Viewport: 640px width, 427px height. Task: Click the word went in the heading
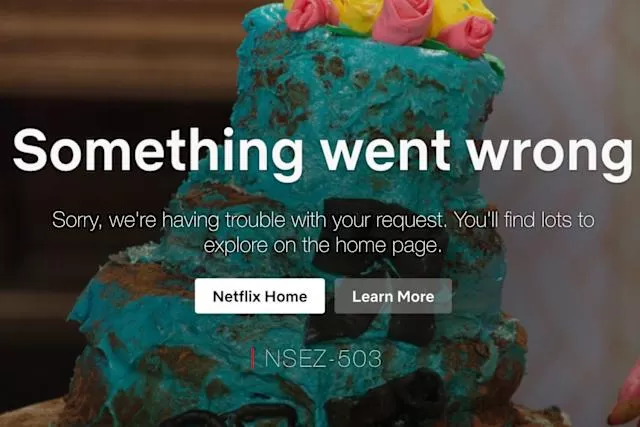click(386, 150)
